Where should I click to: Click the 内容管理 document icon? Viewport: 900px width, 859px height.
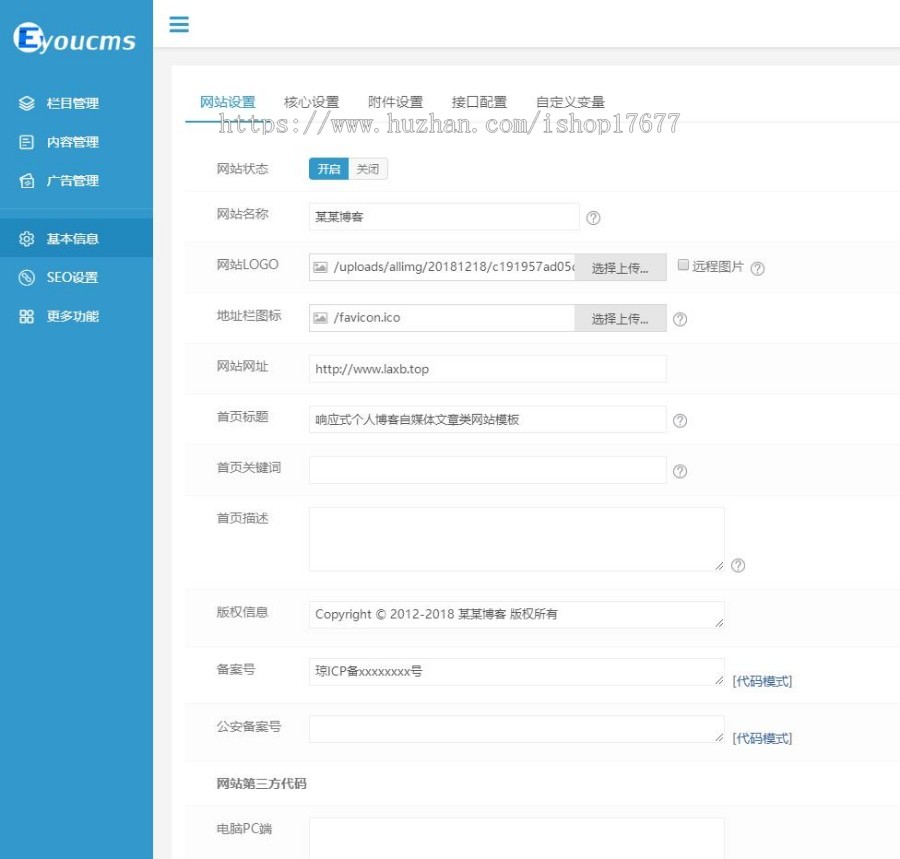click(x=26, y=142)
